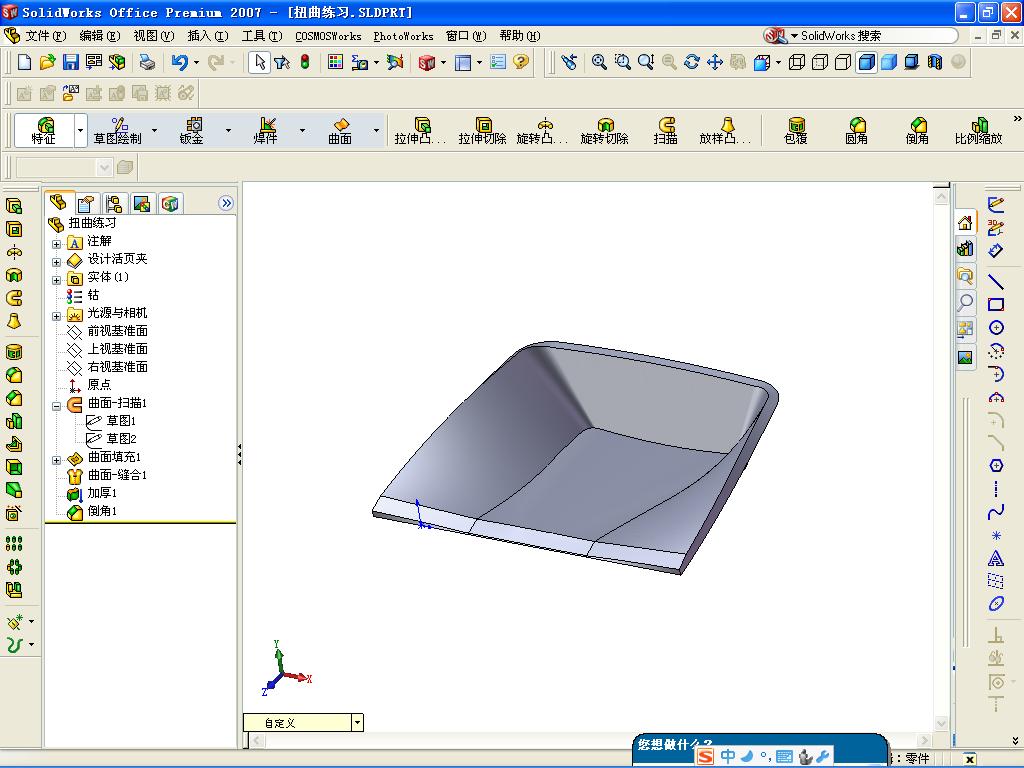Viewport: 1024px width, 768px height.
Task: Click the Sweep (扫描) toolbar button
Action: [665, 131]
